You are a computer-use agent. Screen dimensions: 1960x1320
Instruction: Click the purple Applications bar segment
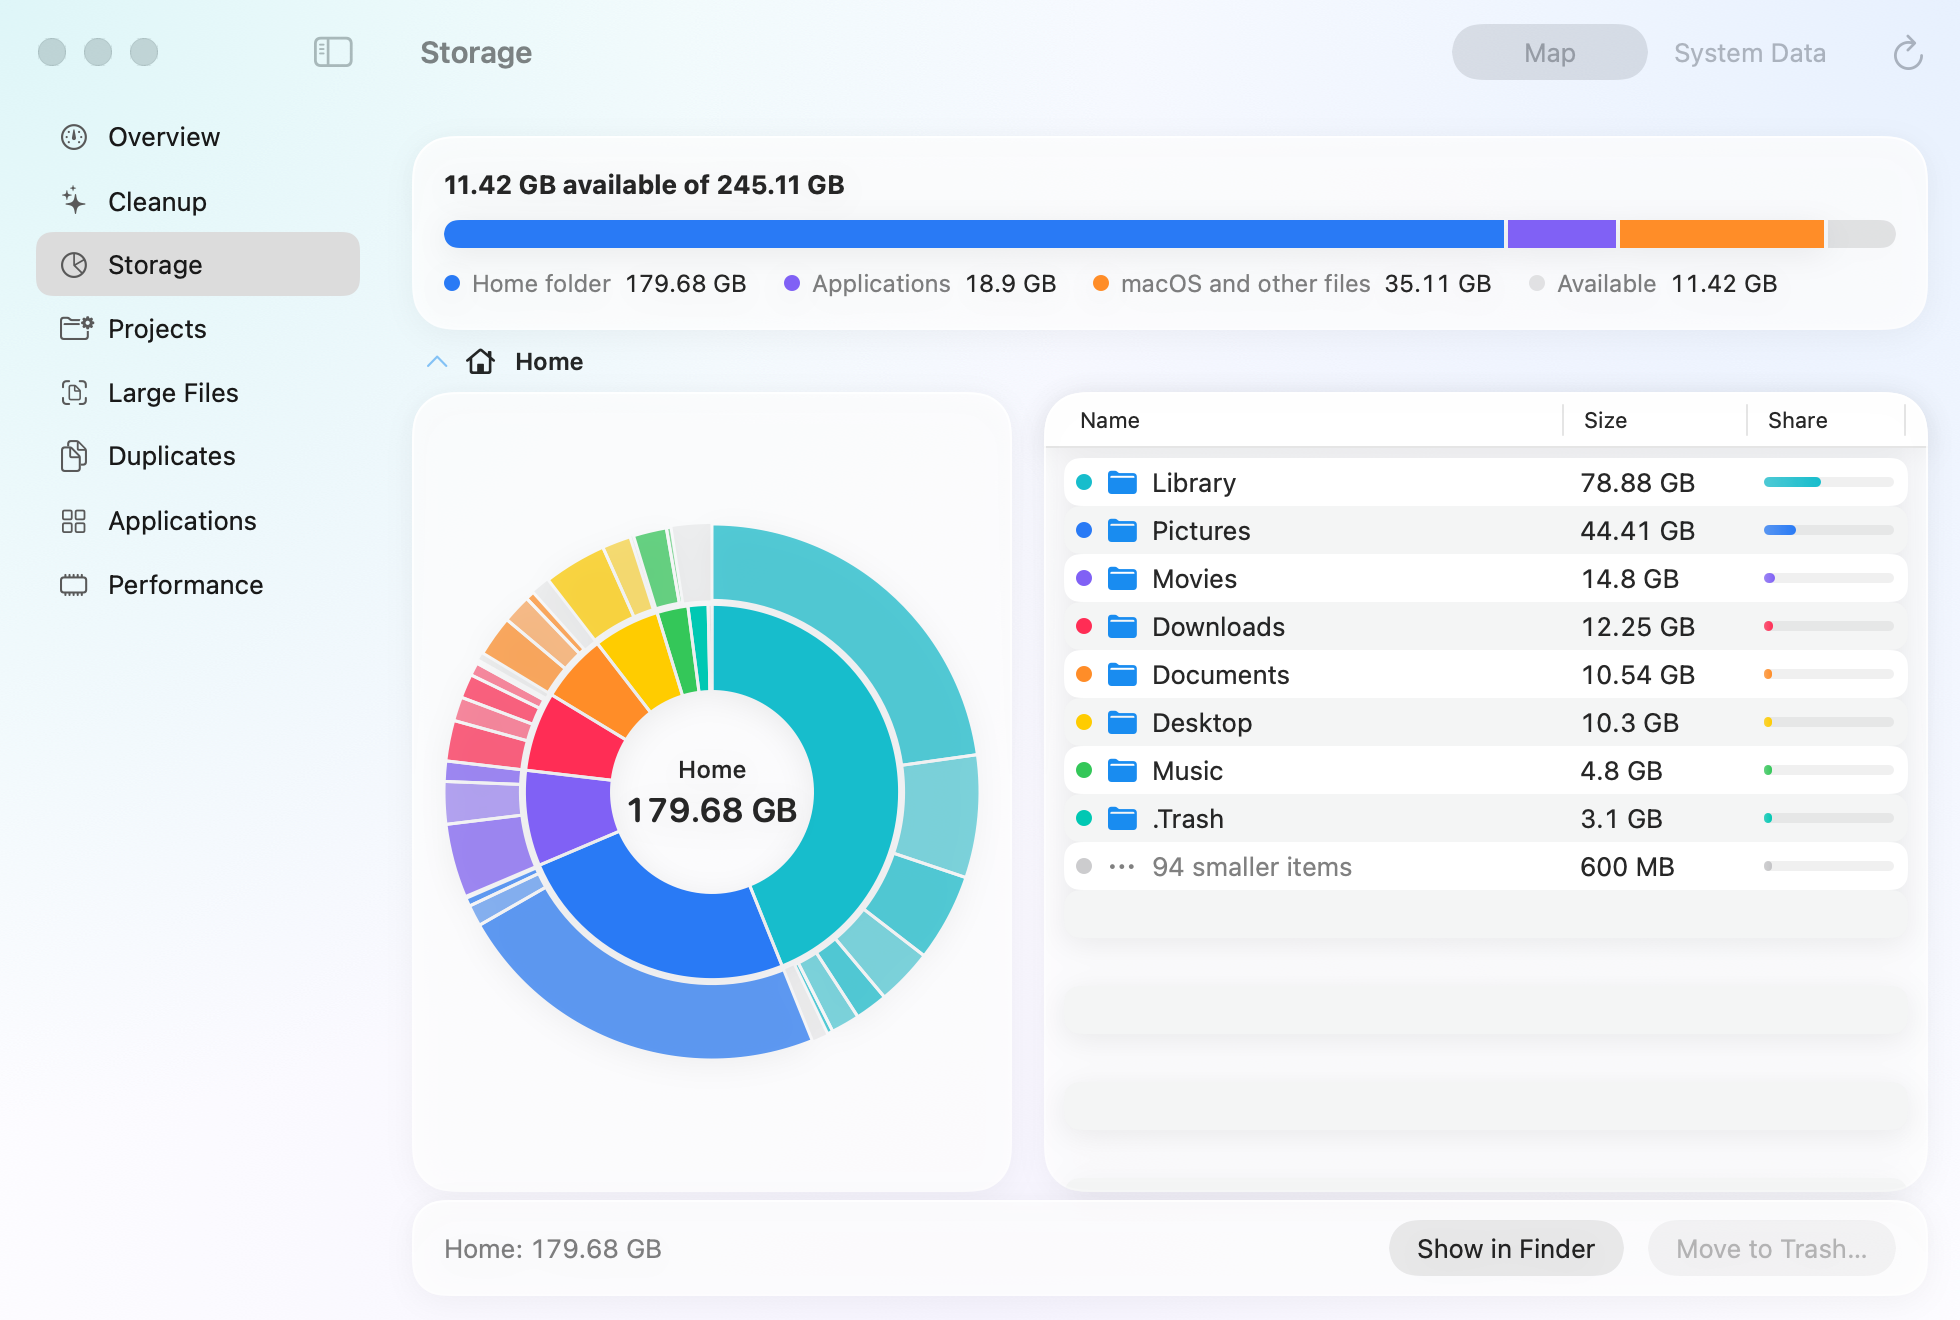[1562, 234]
